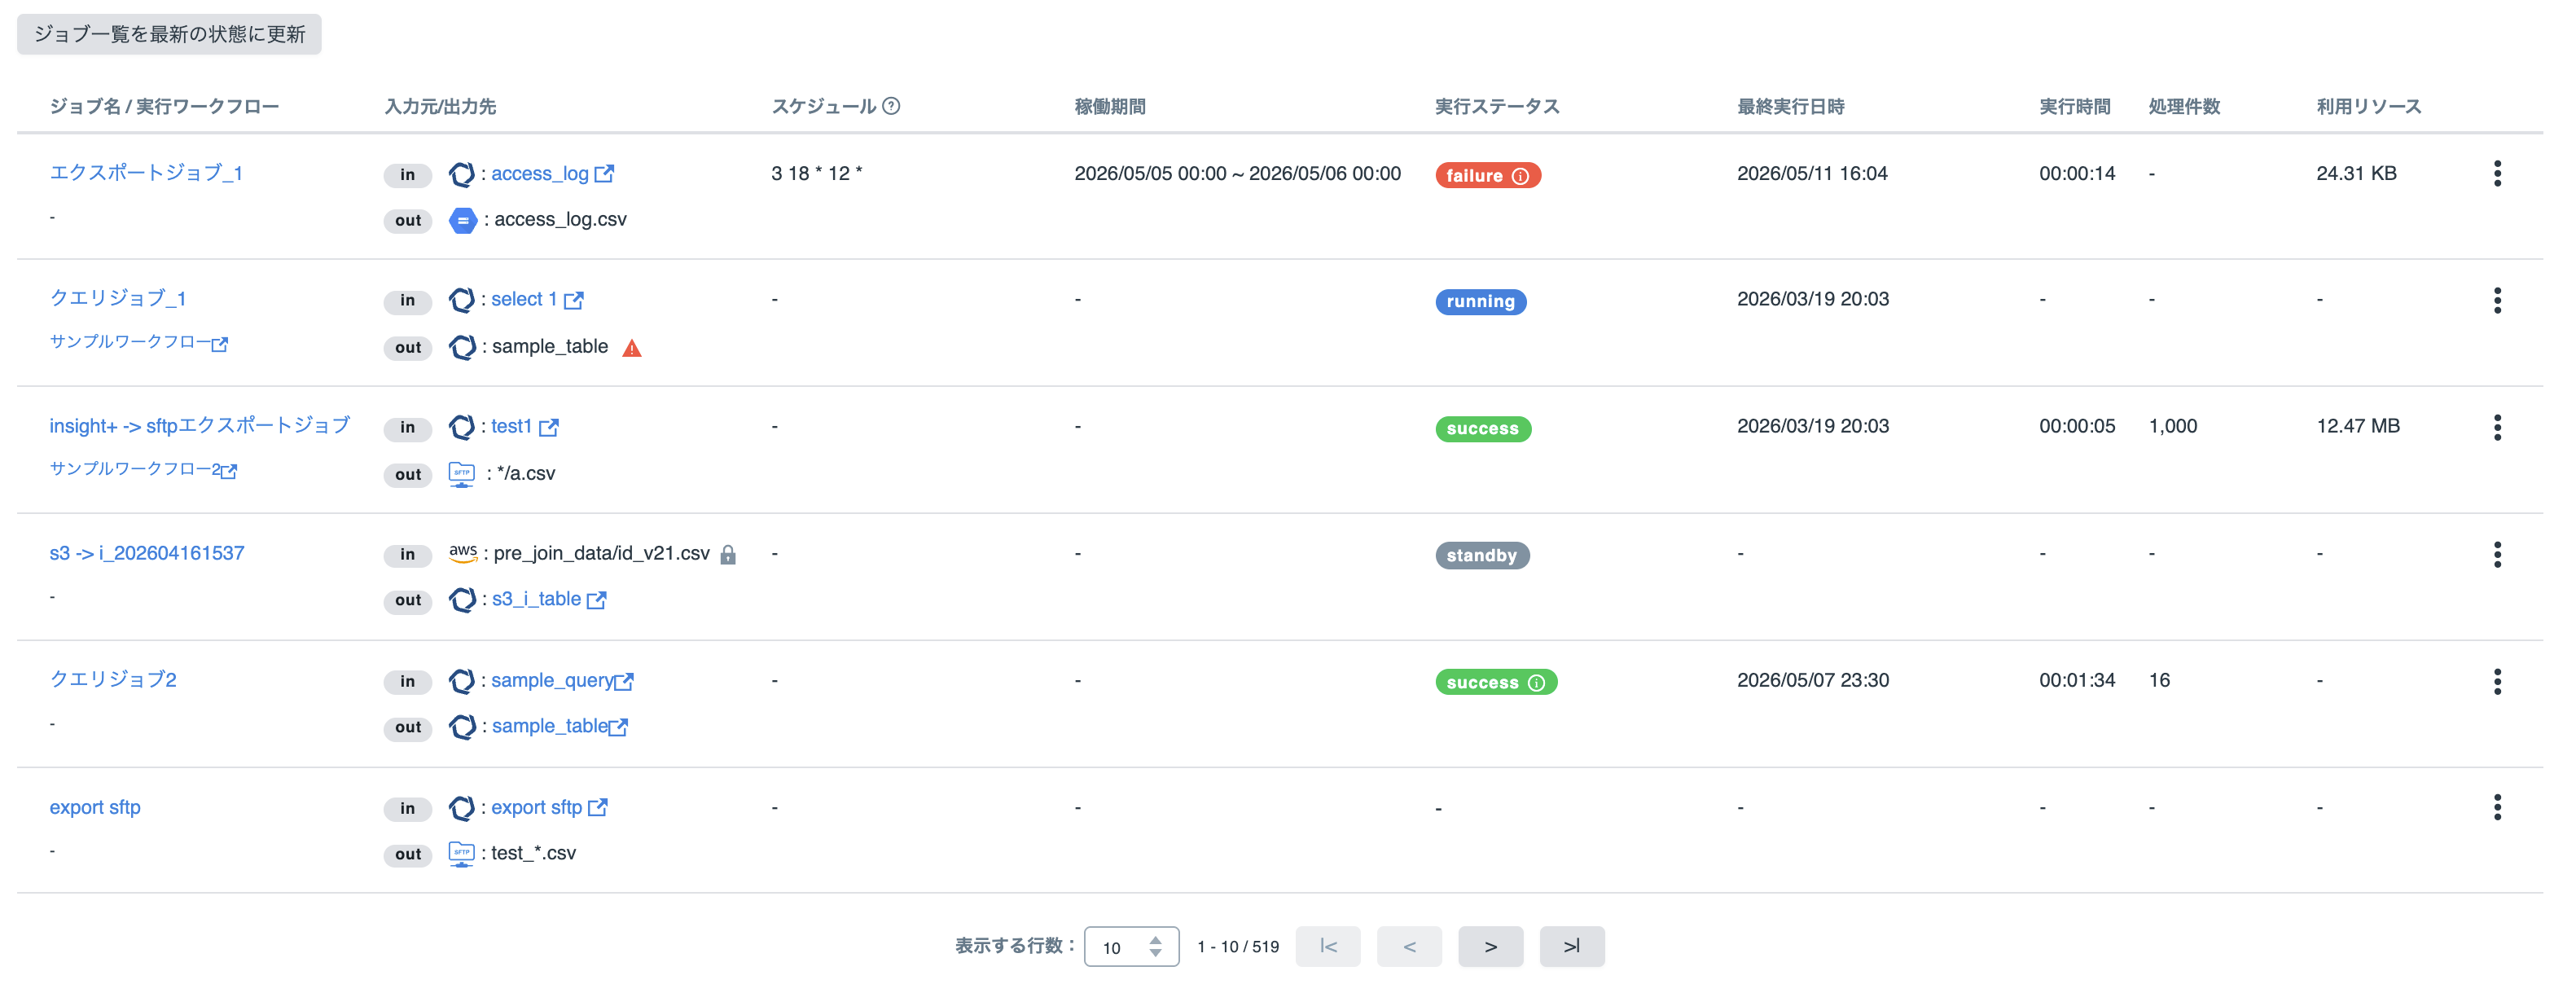The width and height of the screenshot is (2576, 993).
Task: Open the クエリジョブ2 job link
Action: pos(113,680)
